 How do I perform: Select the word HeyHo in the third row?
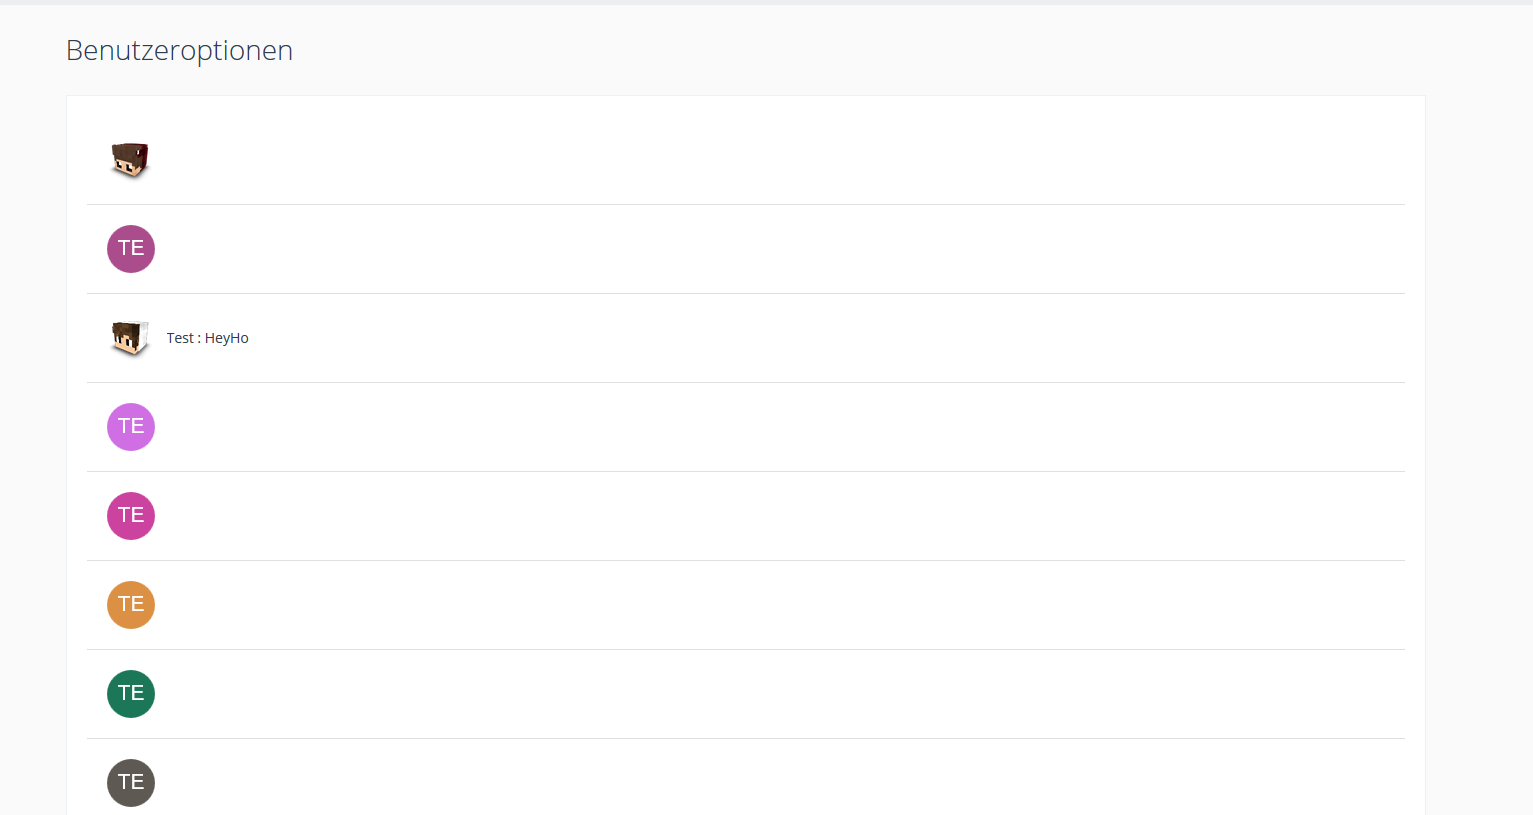(227, 338)
